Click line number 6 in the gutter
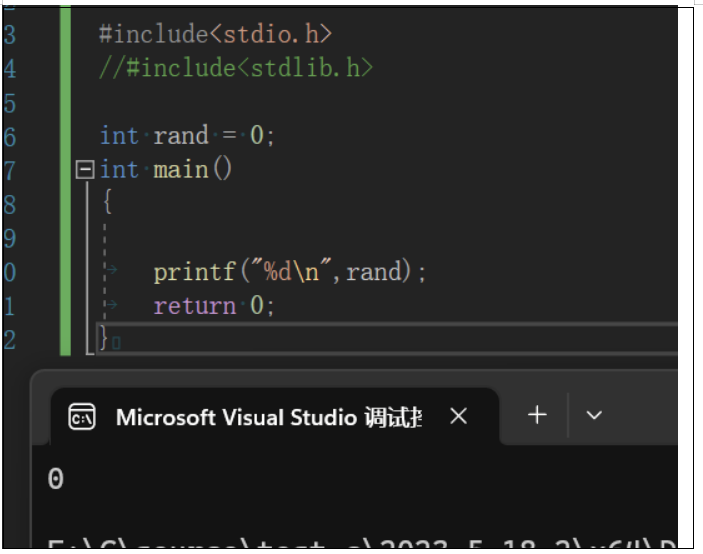This screenshot has height=554, width=703. [10, 137]
